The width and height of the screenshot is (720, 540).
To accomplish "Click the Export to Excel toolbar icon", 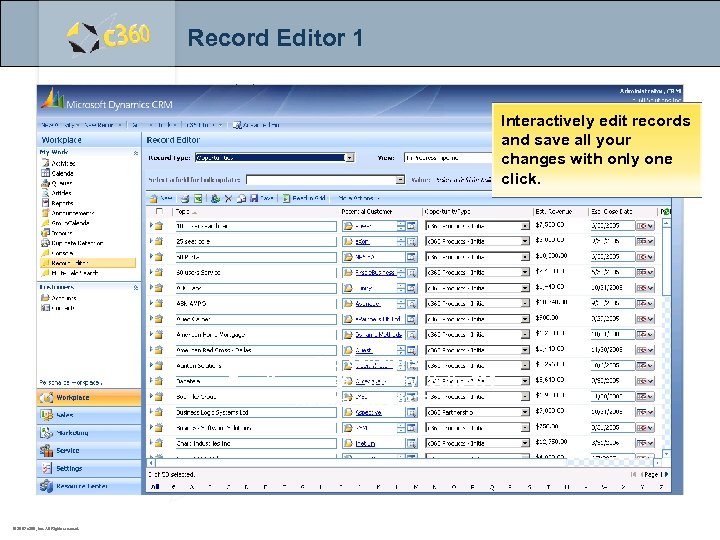I will pyautogui.click(x=198, y=198).
